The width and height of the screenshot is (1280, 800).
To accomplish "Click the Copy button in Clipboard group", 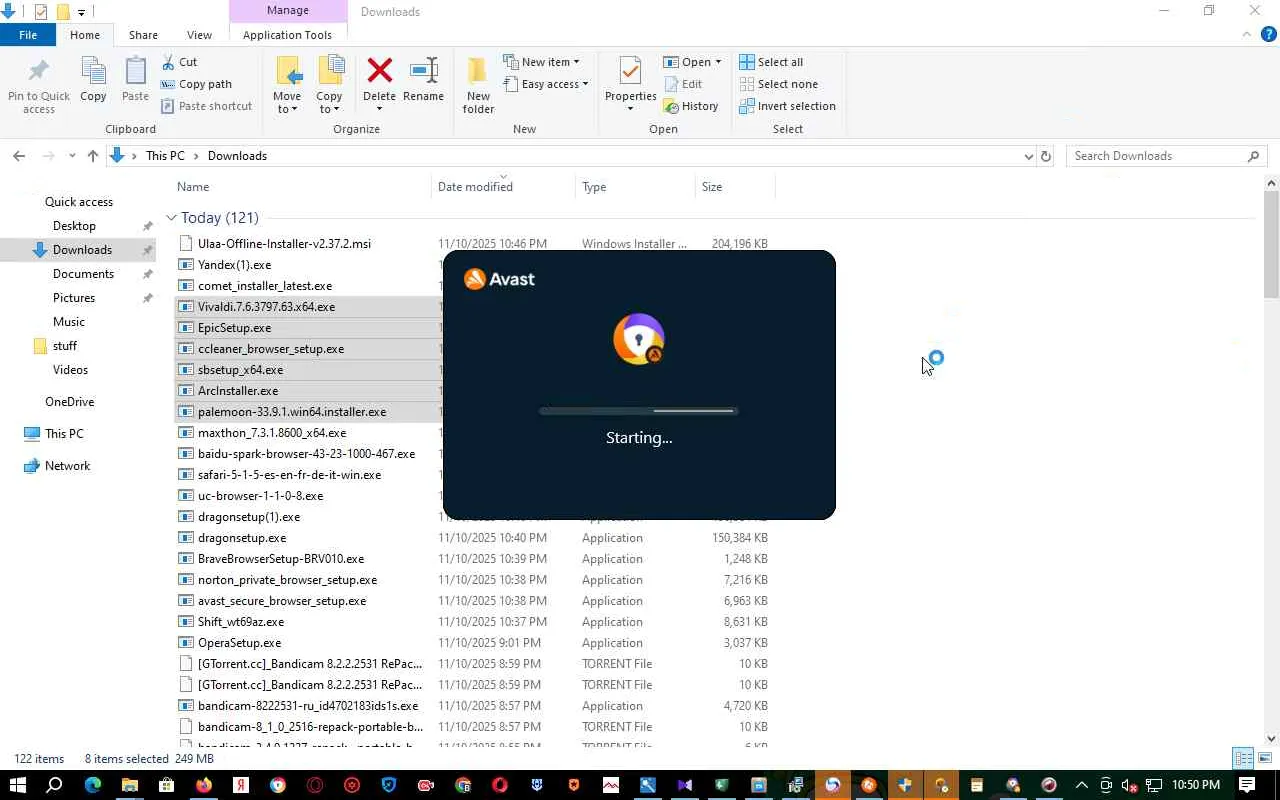I will pos(93,80).
